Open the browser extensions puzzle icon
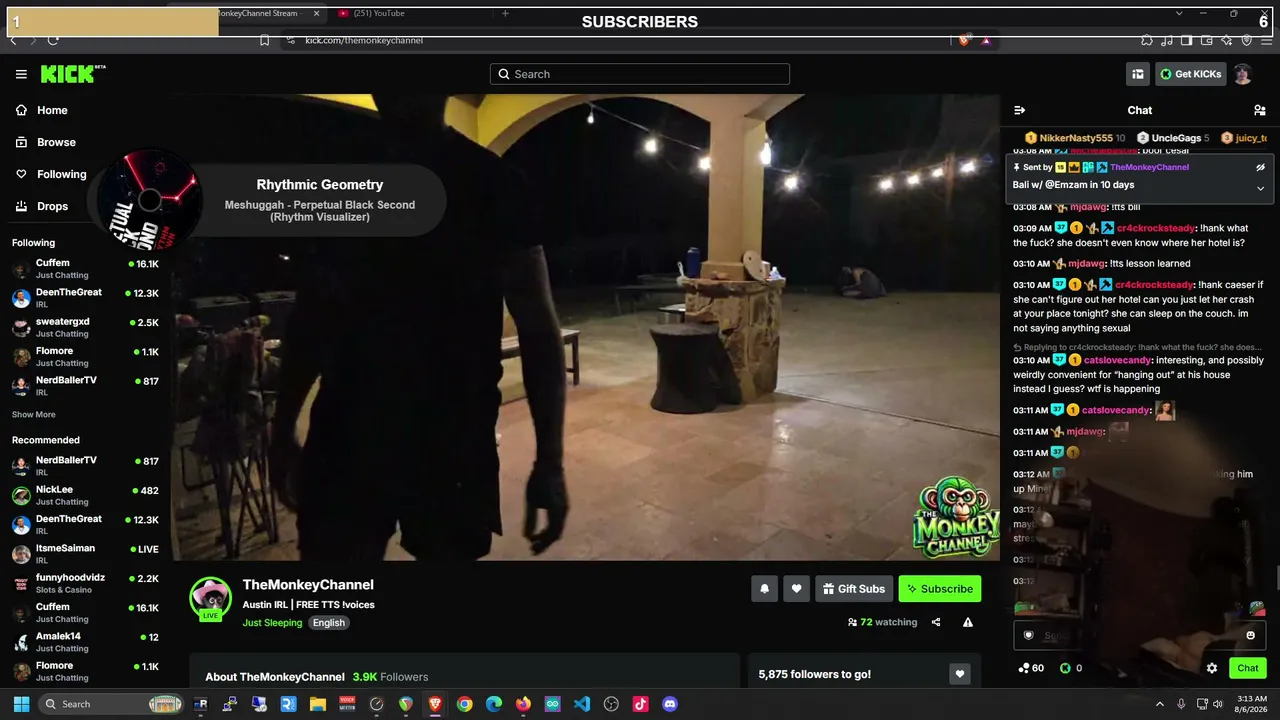This screenshot has width=1280, height=720. (x=1146, y=40)
